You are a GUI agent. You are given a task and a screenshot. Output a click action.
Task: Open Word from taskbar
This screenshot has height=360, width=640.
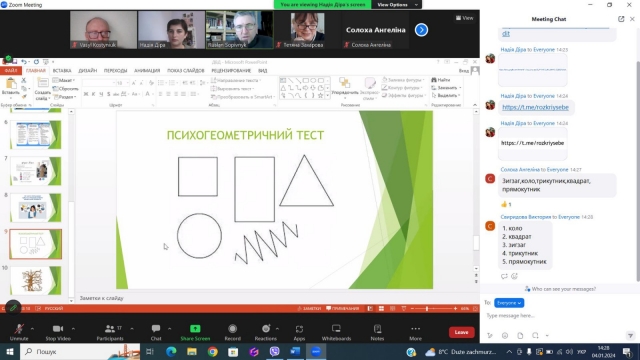pos(295,351)
